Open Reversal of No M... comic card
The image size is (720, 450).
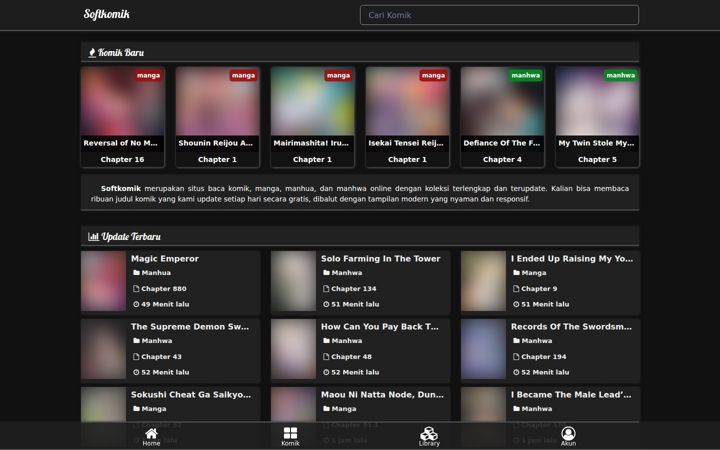point(123,117)
